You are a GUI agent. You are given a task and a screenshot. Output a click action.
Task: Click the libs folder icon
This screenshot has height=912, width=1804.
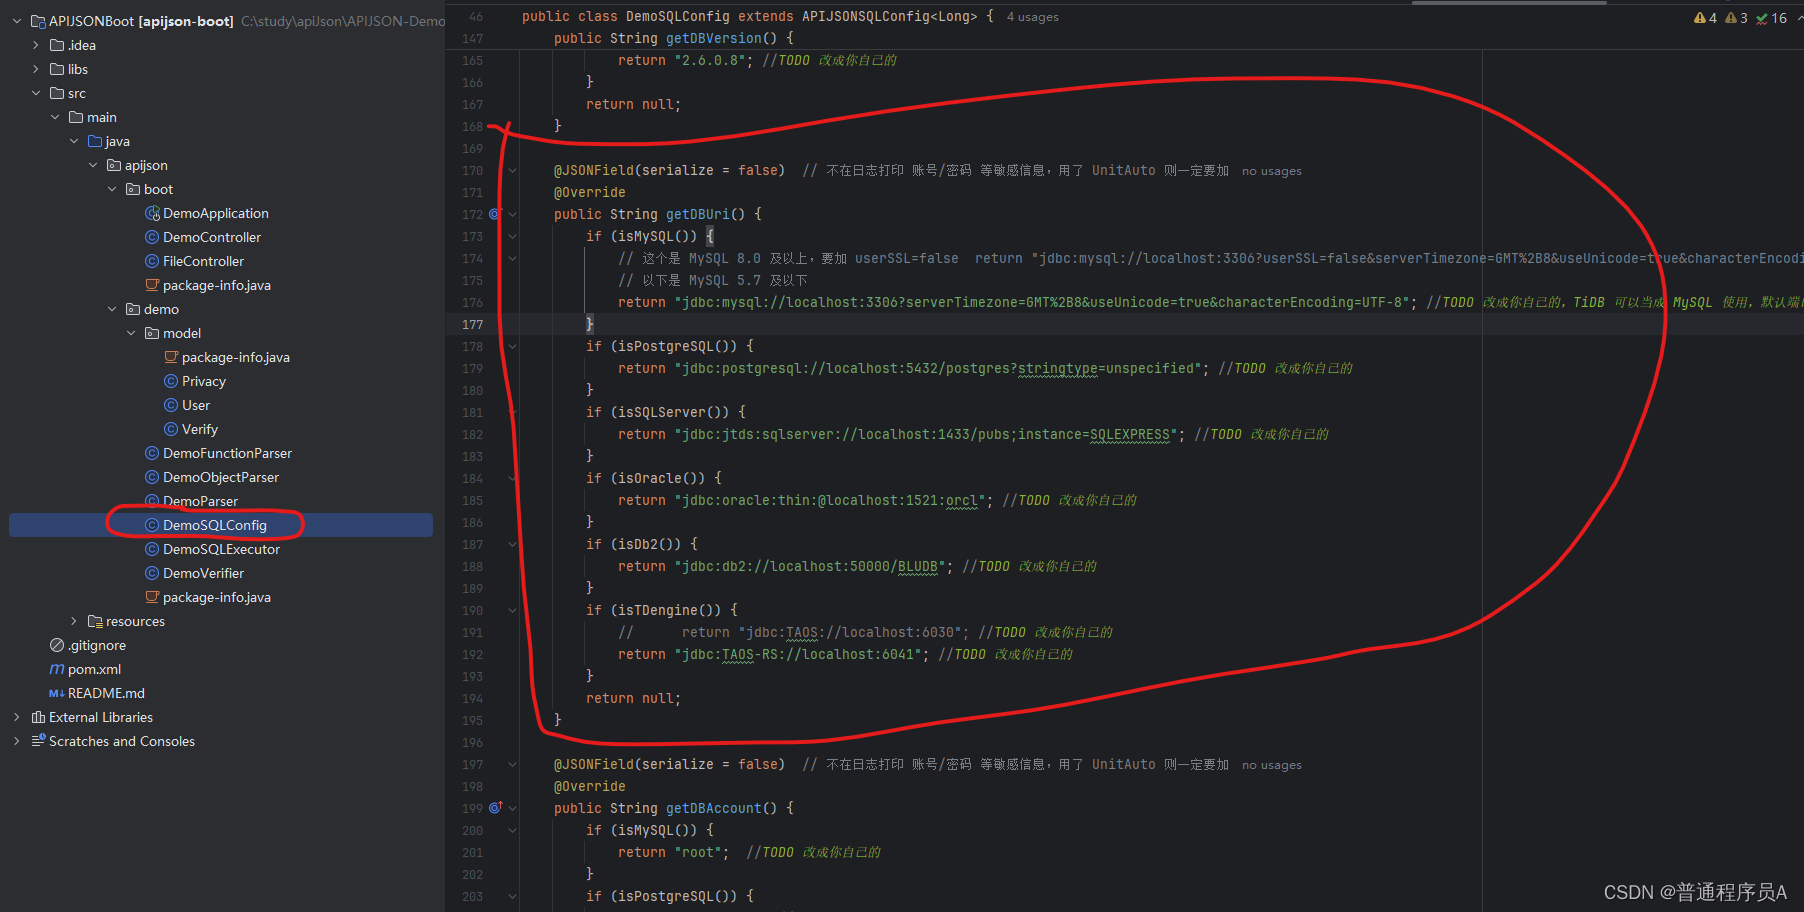coord(57,69)
